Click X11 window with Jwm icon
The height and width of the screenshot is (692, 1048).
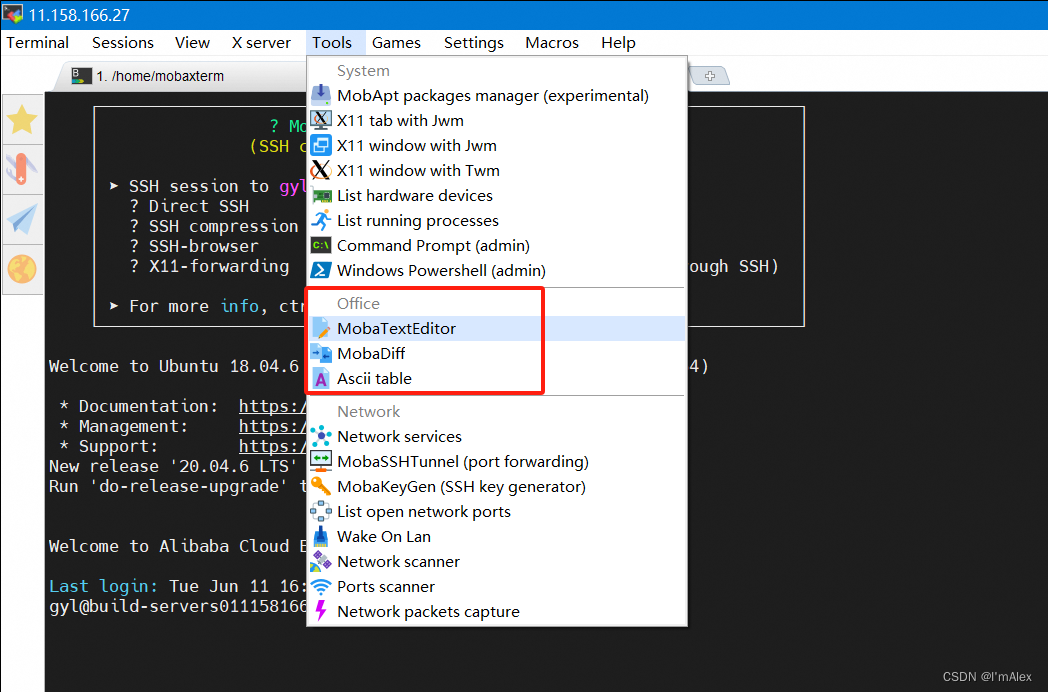pyautogui.click(x=321, y=145)
